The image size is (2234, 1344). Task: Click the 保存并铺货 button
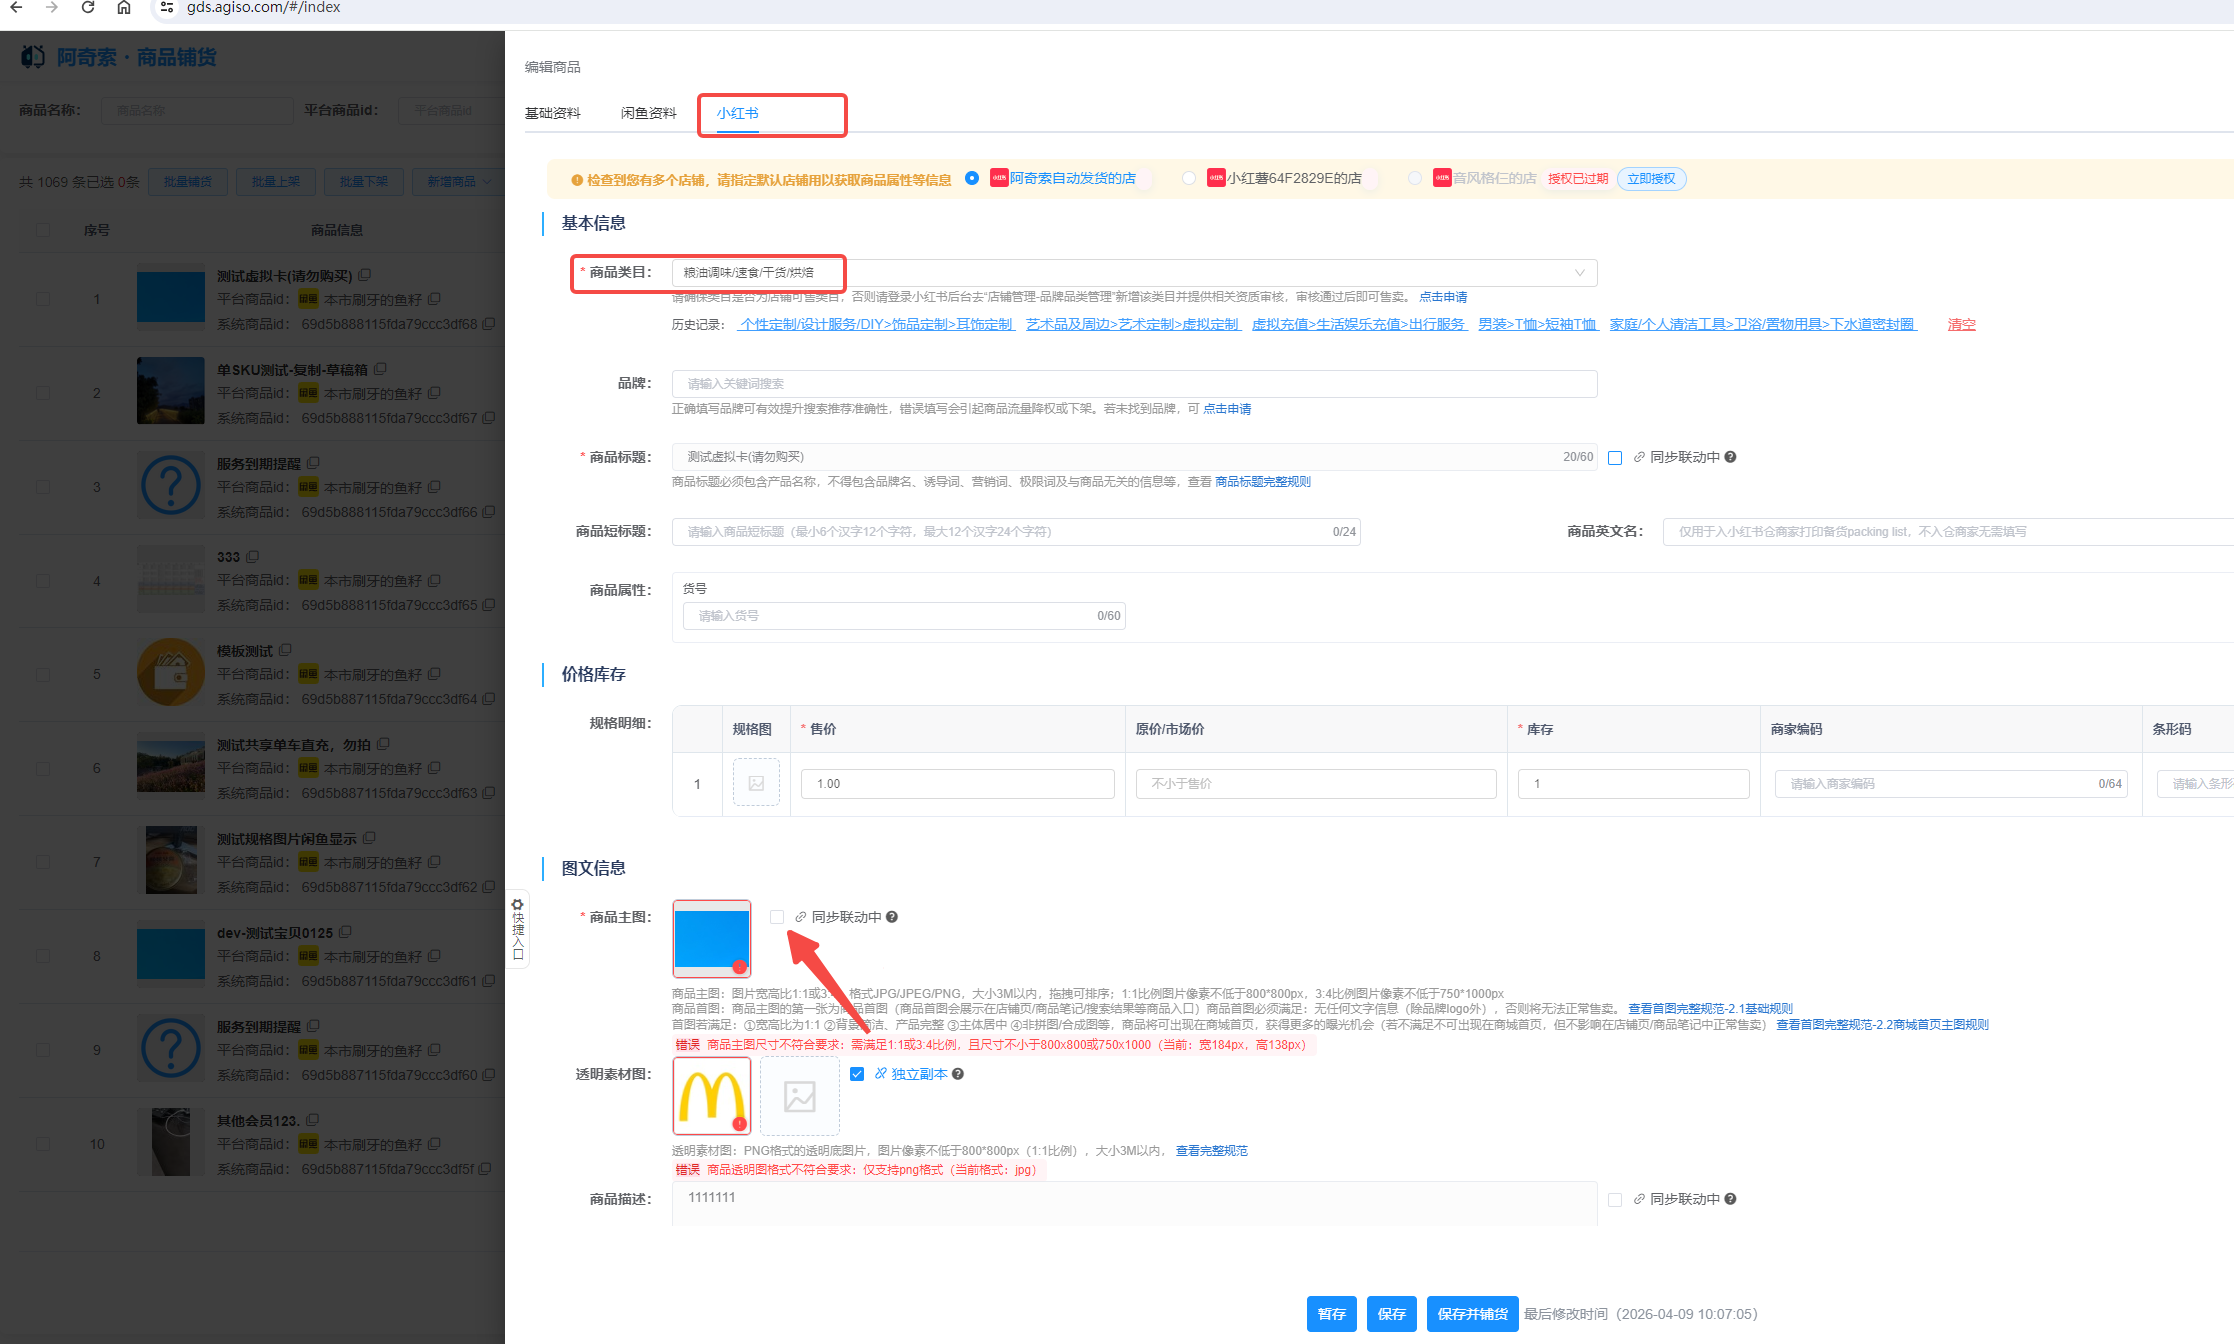click(x=1471, y=1314)
